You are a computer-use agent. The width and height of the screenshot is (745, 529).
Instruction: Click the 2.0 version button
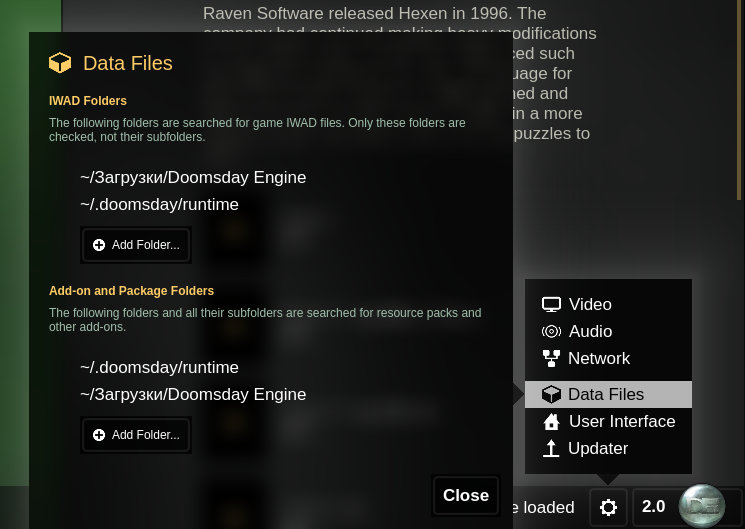[654, 507]
